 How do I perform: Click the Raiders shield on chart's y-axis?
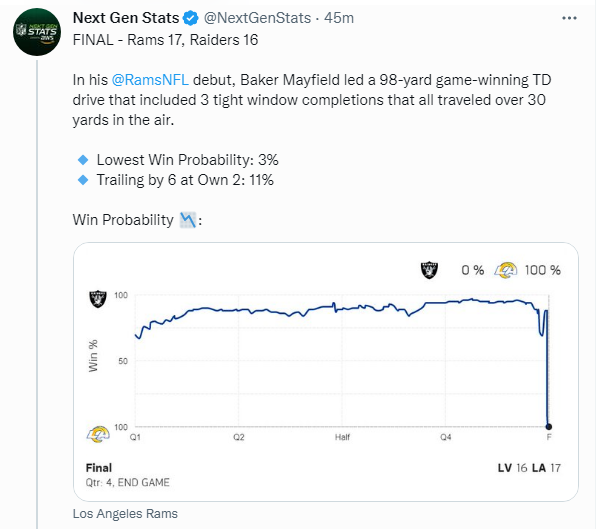(97, 297)
